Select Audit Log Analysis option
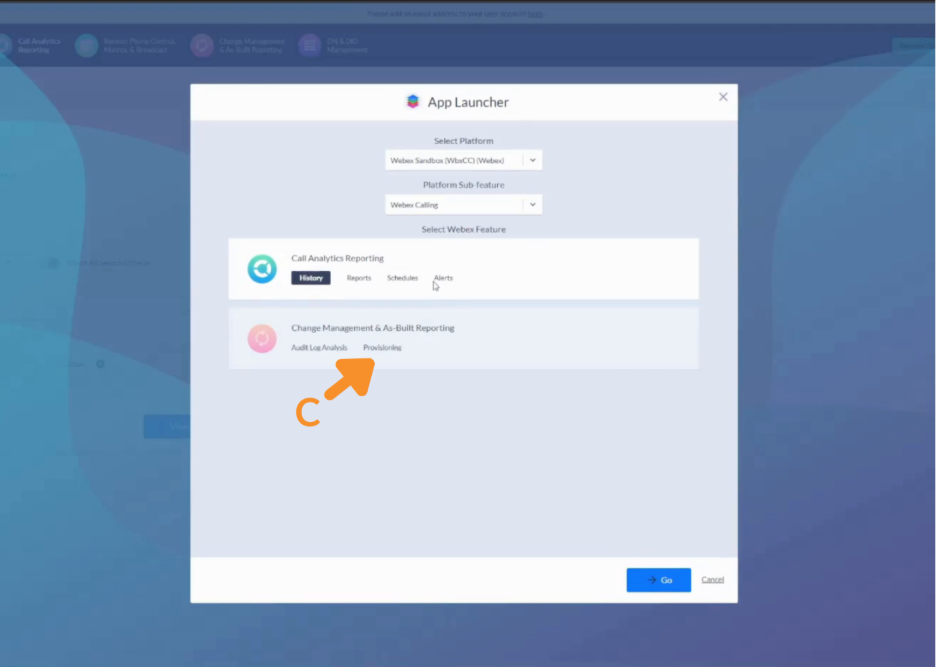The width and height of the screenshot is (936, 667). (319, 348)
